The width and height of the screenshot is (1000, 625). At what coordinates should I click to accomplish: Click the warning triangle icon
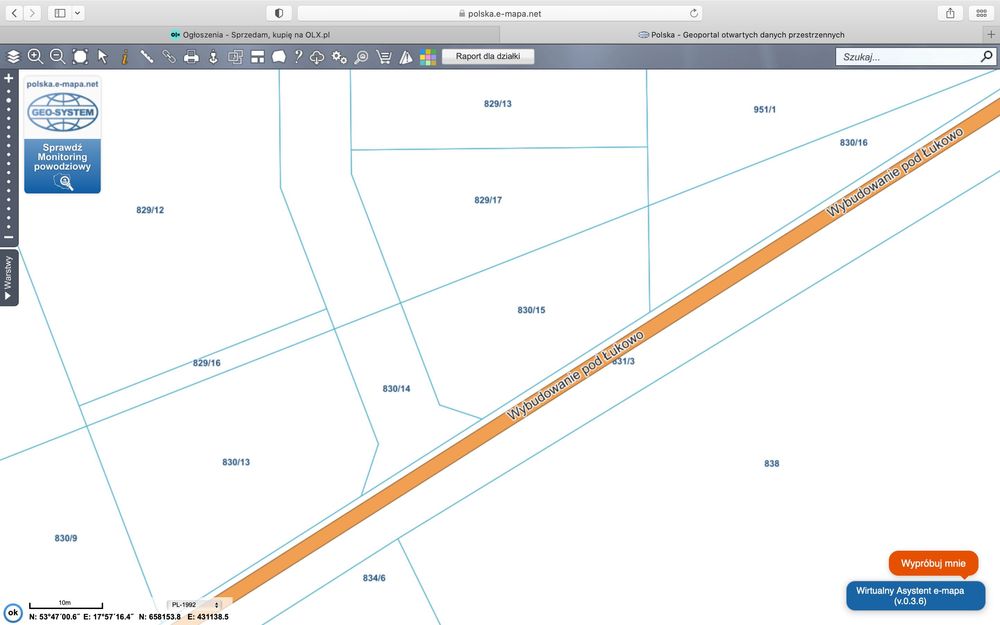(406, 57)
